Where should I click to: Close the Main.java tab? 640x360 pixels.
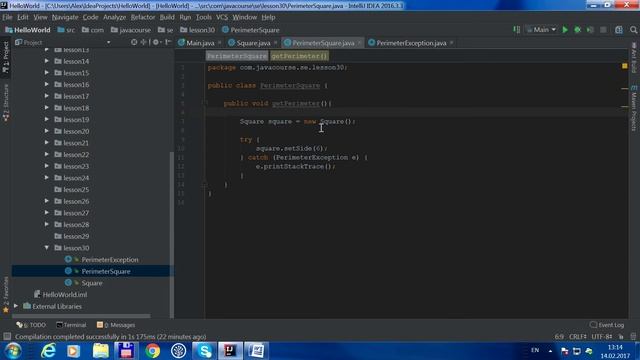tap(220, 42)
